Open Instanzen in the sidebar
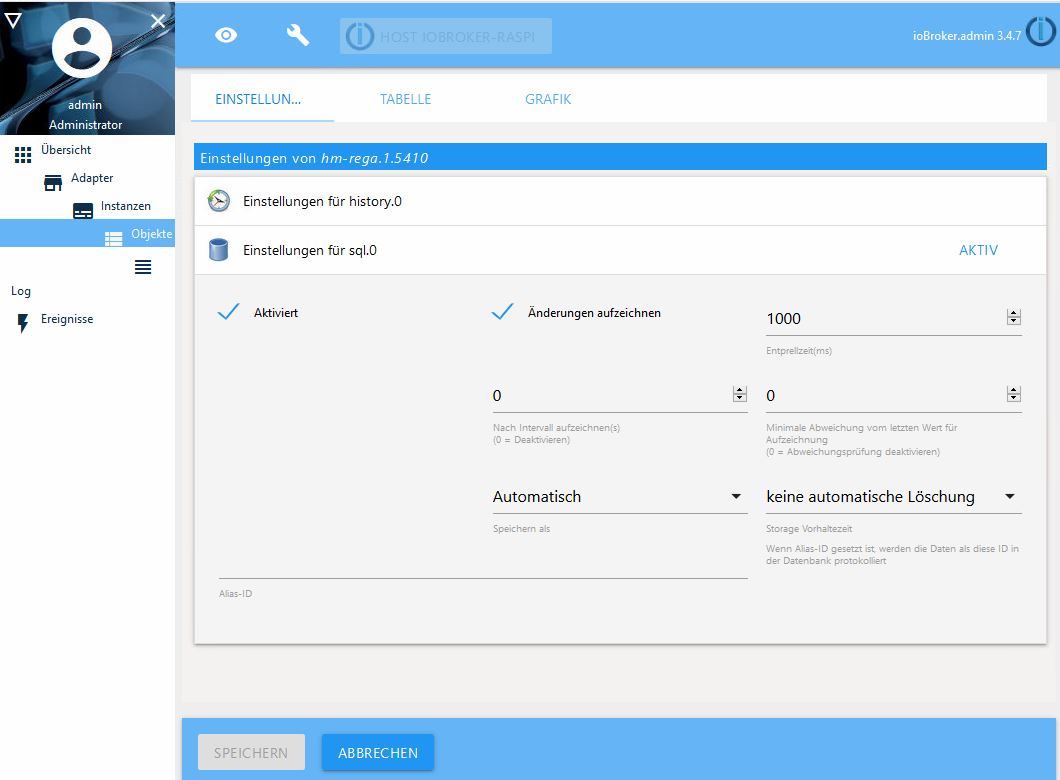Viewport: 1060px width, 780px height. [126, 206]
